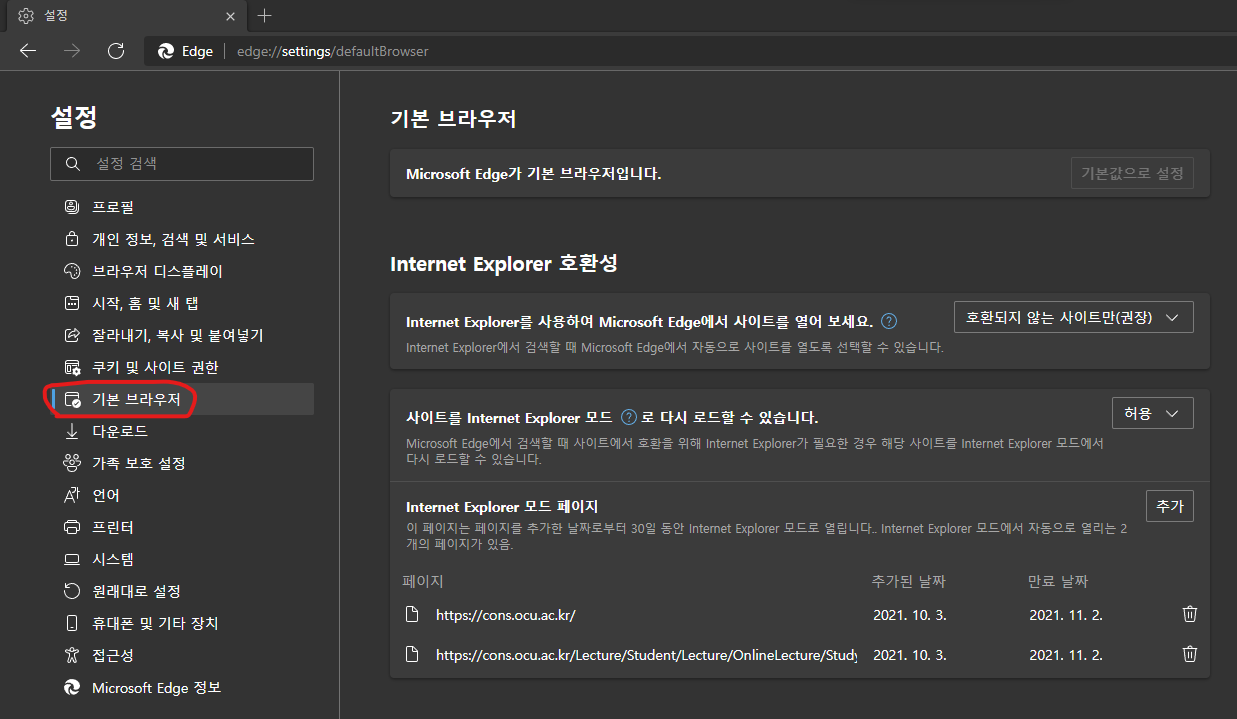1237x719 pixels.
Task: Click the icon beside 시작, 홈 및 새 탭
Action: point(71,303)
